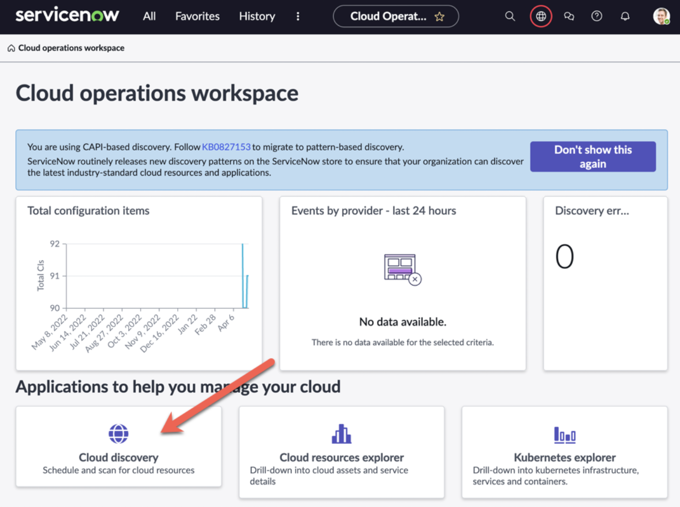Open the Total configuration items card
The height and width of the screenshot is (507, 680).
tap(139, 284)
